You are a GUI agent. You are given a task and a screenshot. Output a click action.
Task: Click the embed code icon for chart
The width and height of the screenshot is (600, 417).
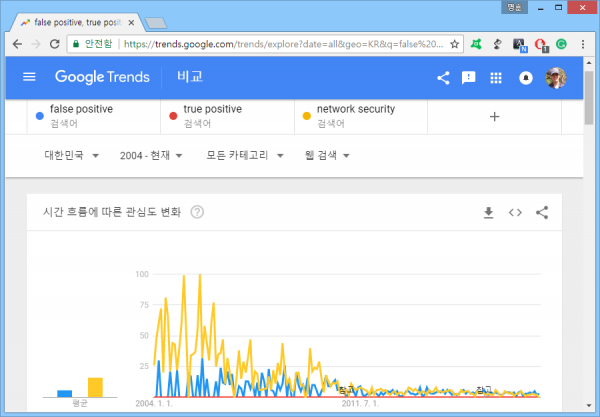(x=515, y=212)
